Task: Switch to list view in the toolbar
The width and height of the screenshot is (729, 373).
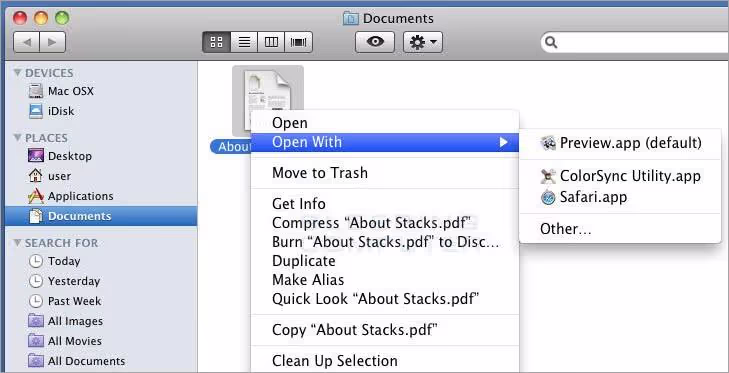Action: [244, 42]
